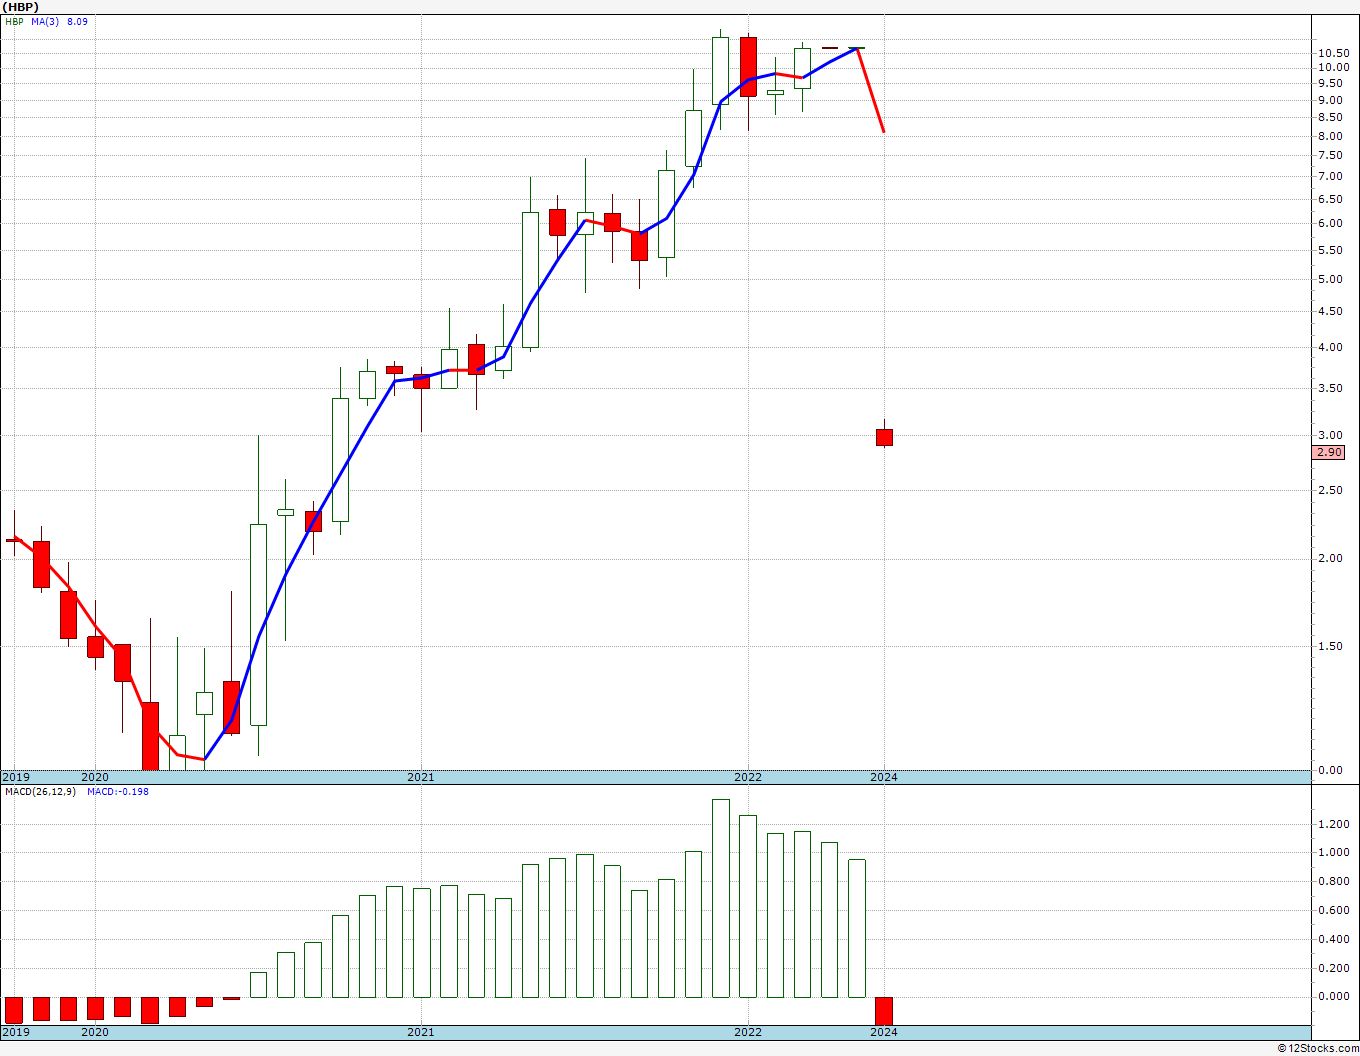Click the 4.00 price axis label
The image size is (1360, 1056).
(x=1330, y=348)
